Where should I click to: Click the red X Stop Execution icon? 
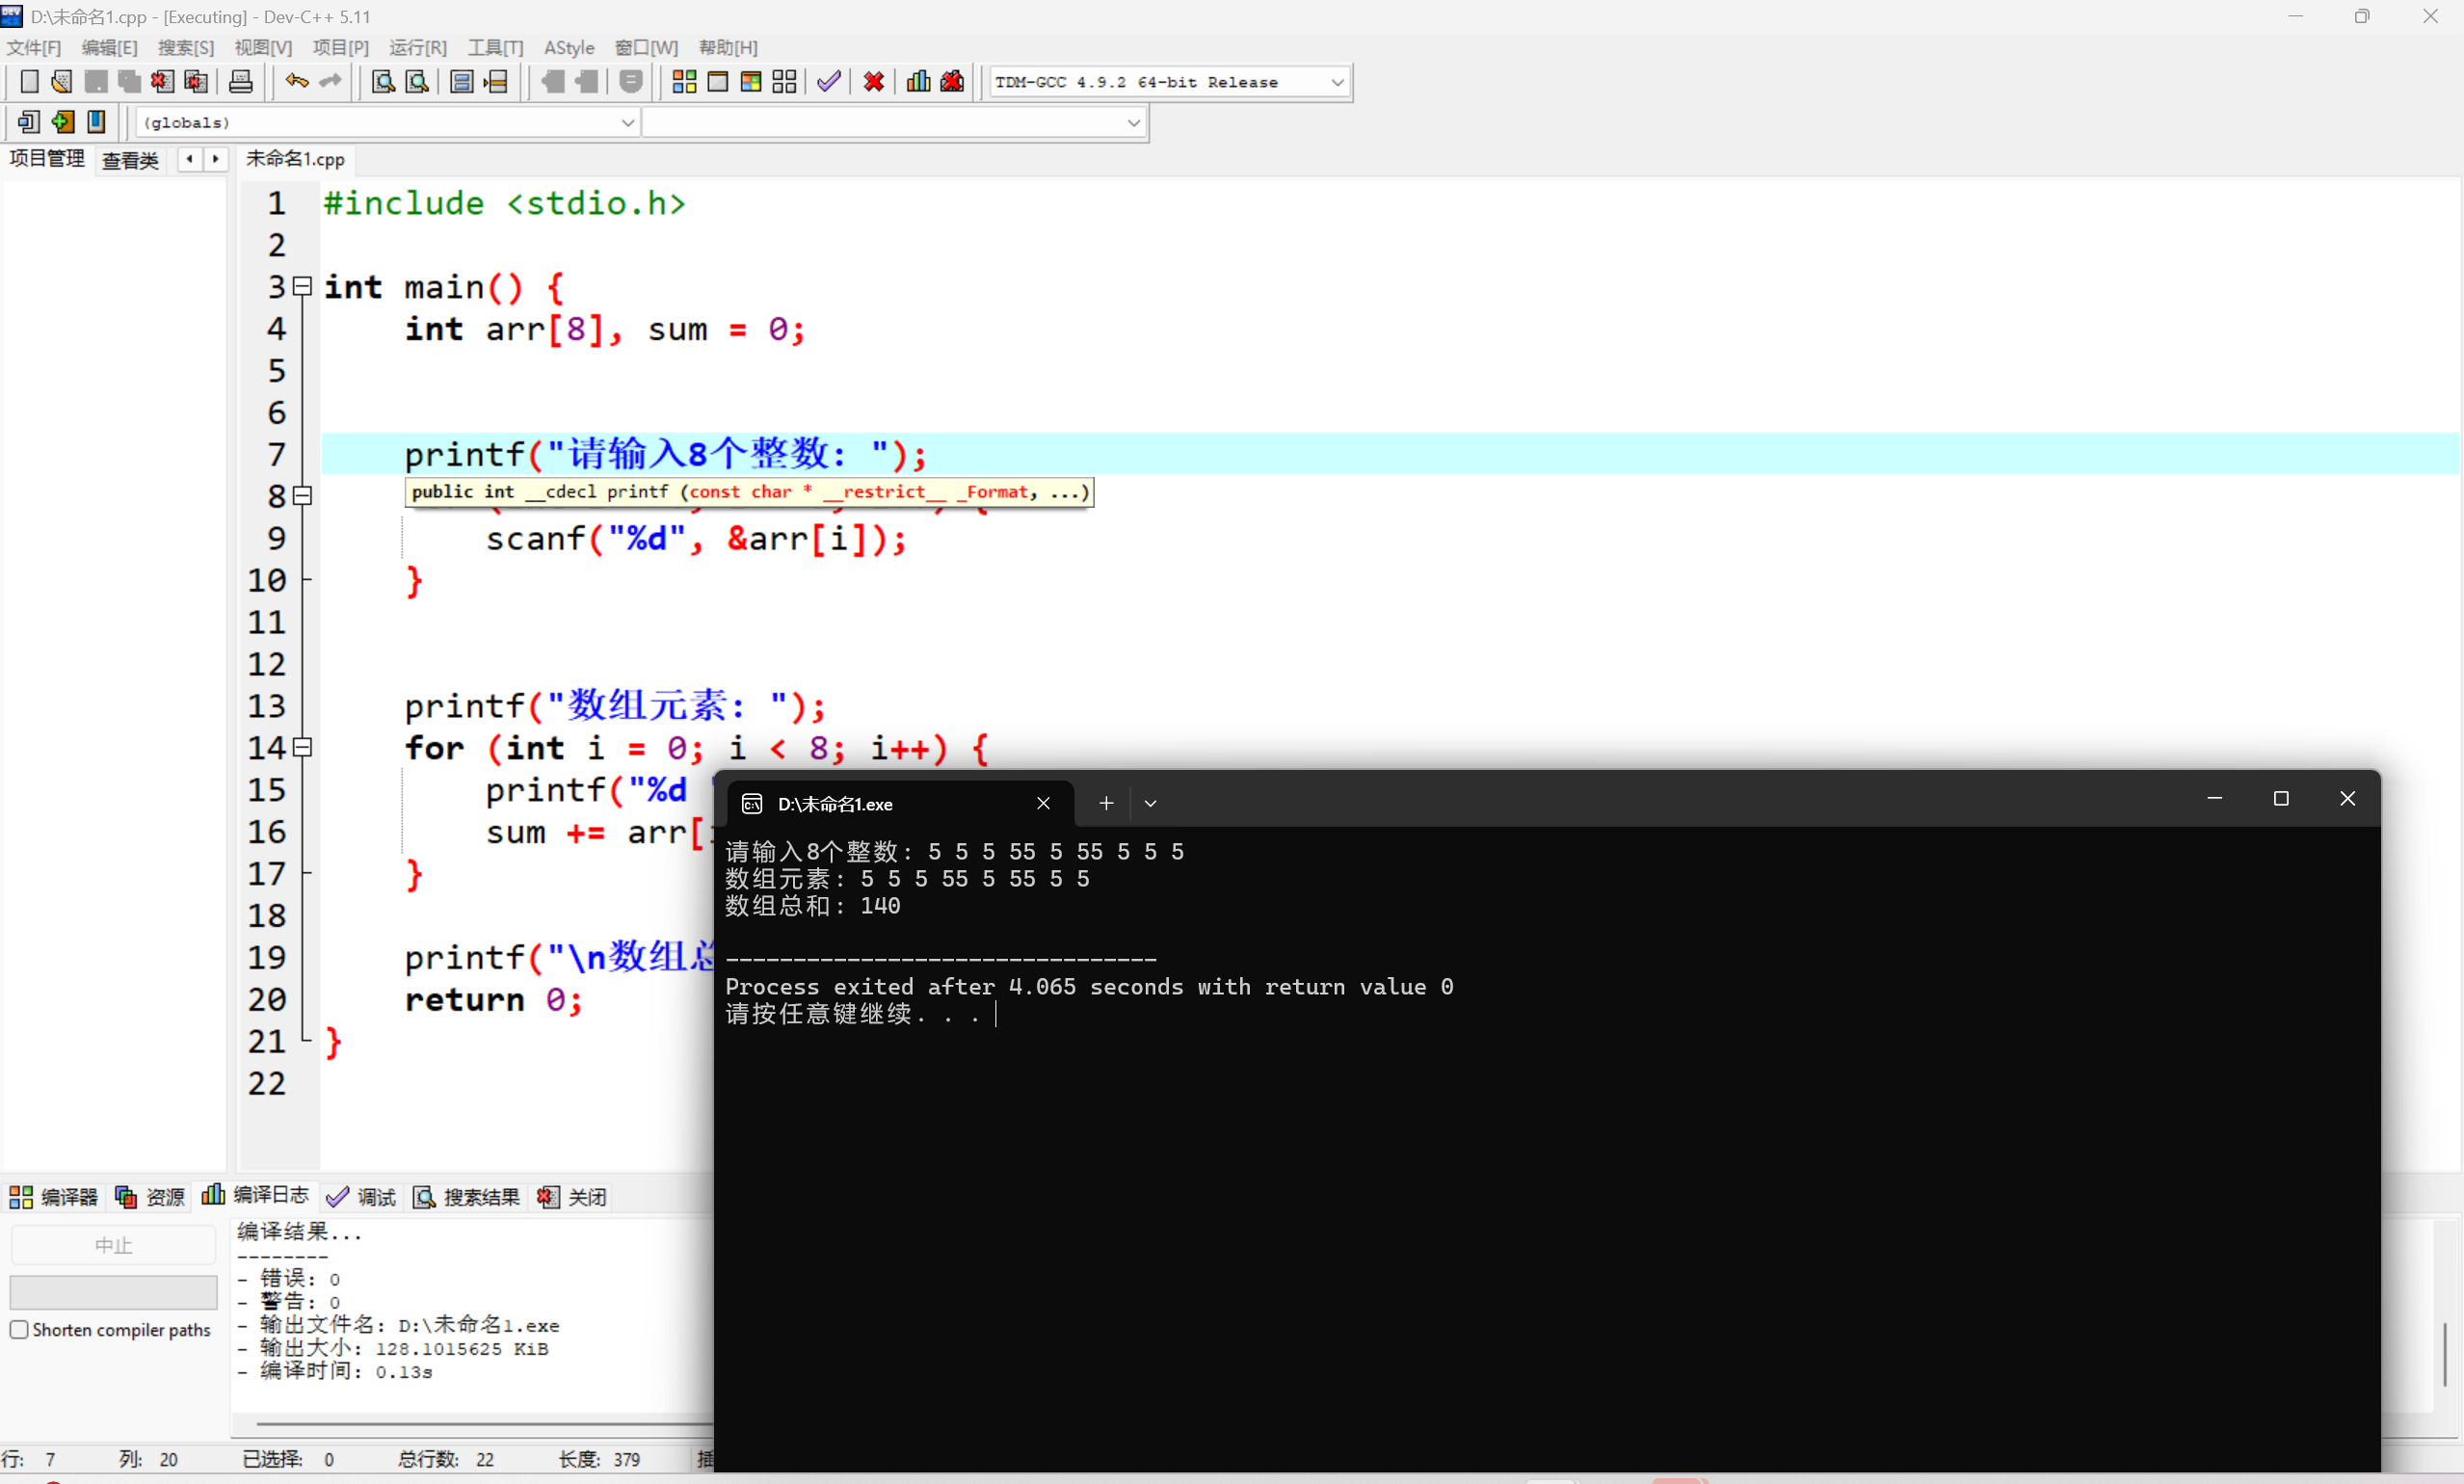click(874, 82)
